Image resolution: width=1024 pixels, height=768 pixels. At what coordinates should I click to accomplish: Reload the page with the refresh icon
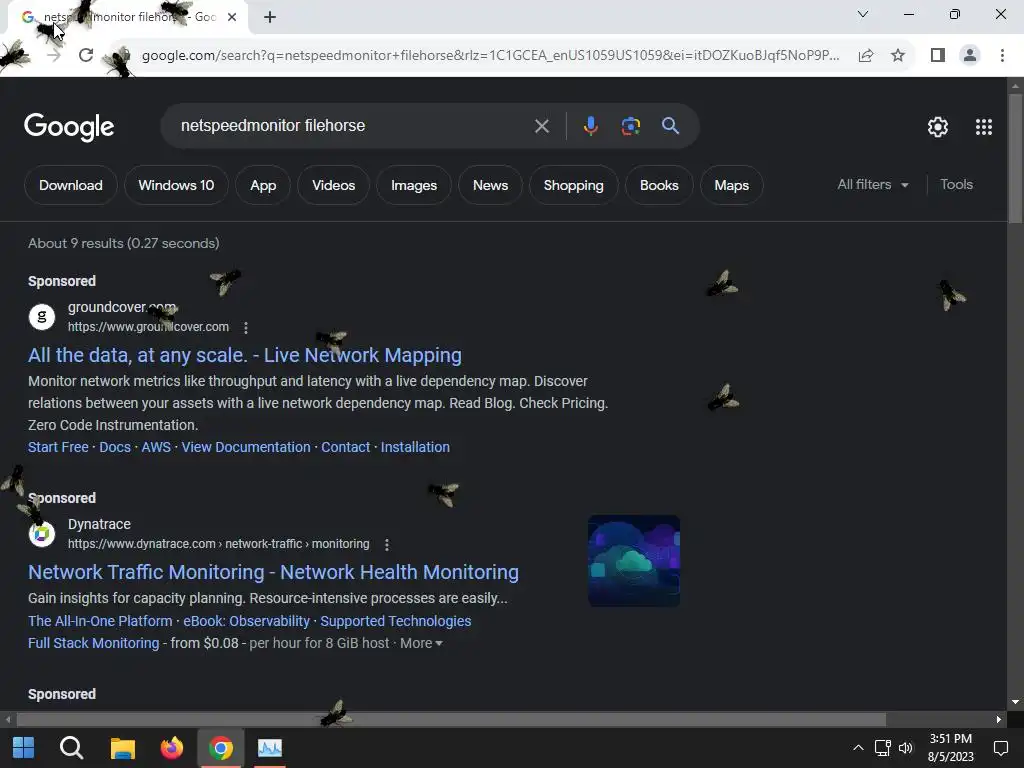coord(86,56)
